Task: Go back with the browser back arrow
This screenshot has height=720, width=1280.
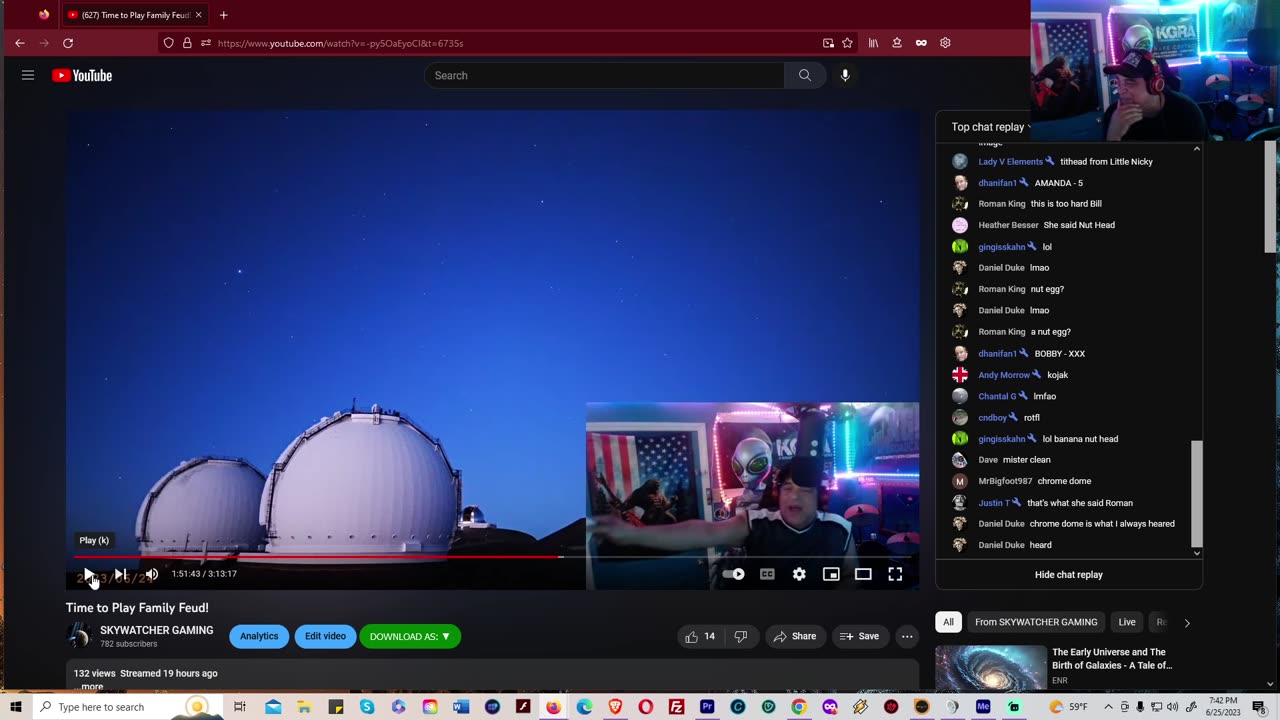Action: click(x=20, y=43)
